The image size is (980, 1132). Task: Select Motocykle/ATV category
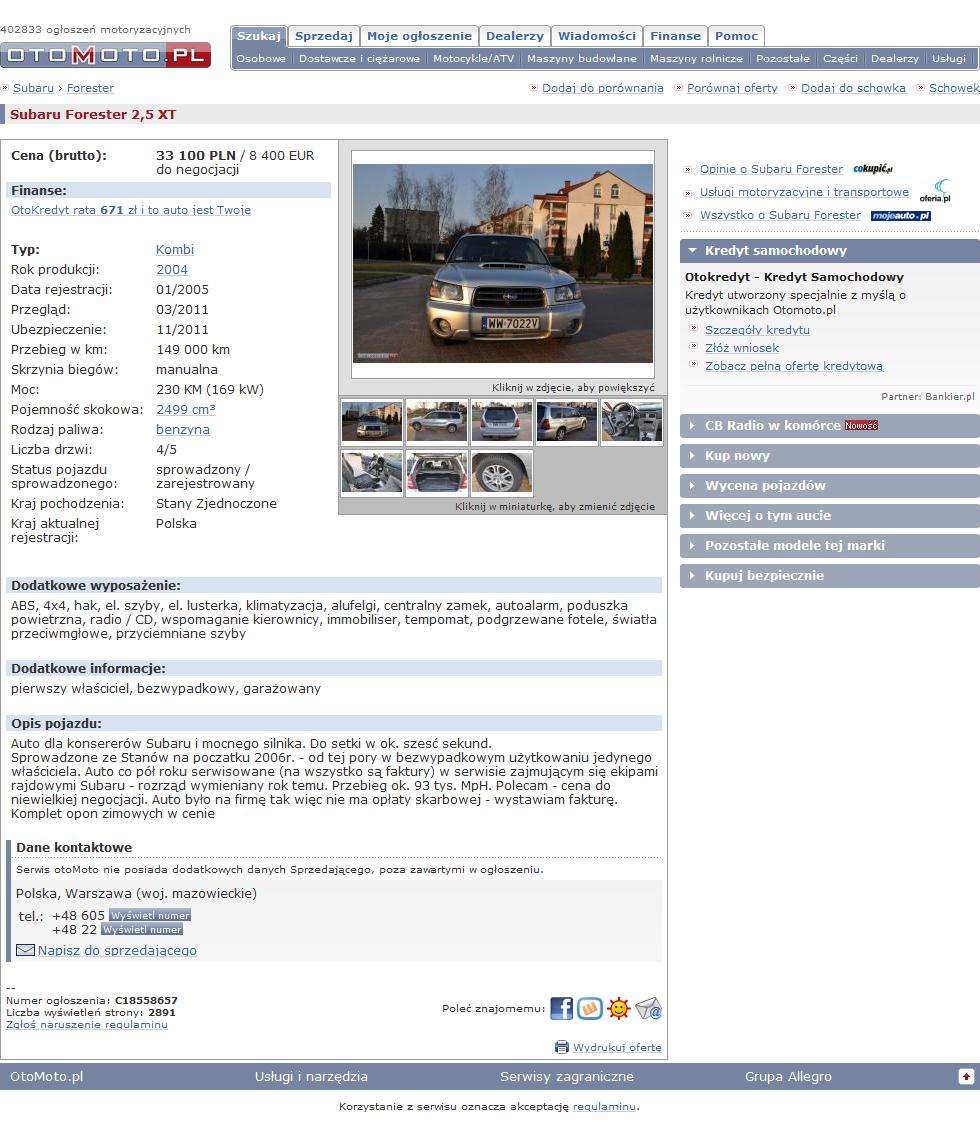[x=473, y=58]
